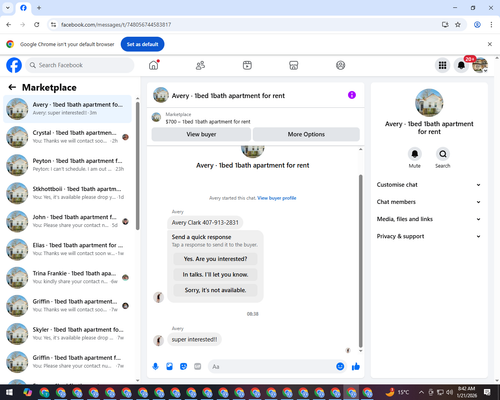
Task: Open the Friends icon in top navigation
Action: click(x=200, y=65)
